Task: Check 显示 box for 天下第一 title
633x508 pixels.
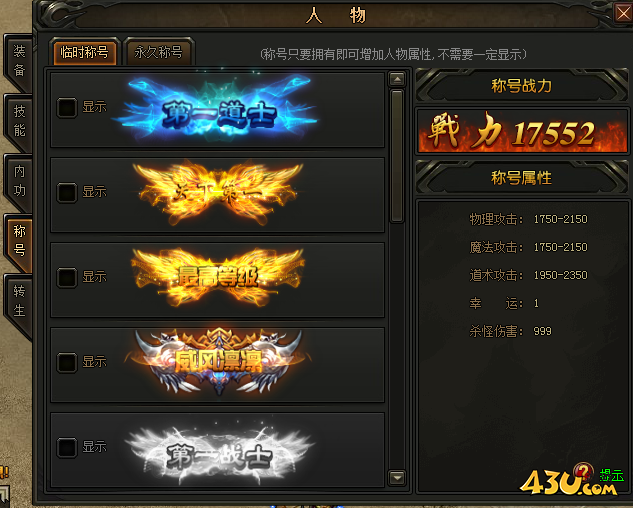Action: point(67,192)
